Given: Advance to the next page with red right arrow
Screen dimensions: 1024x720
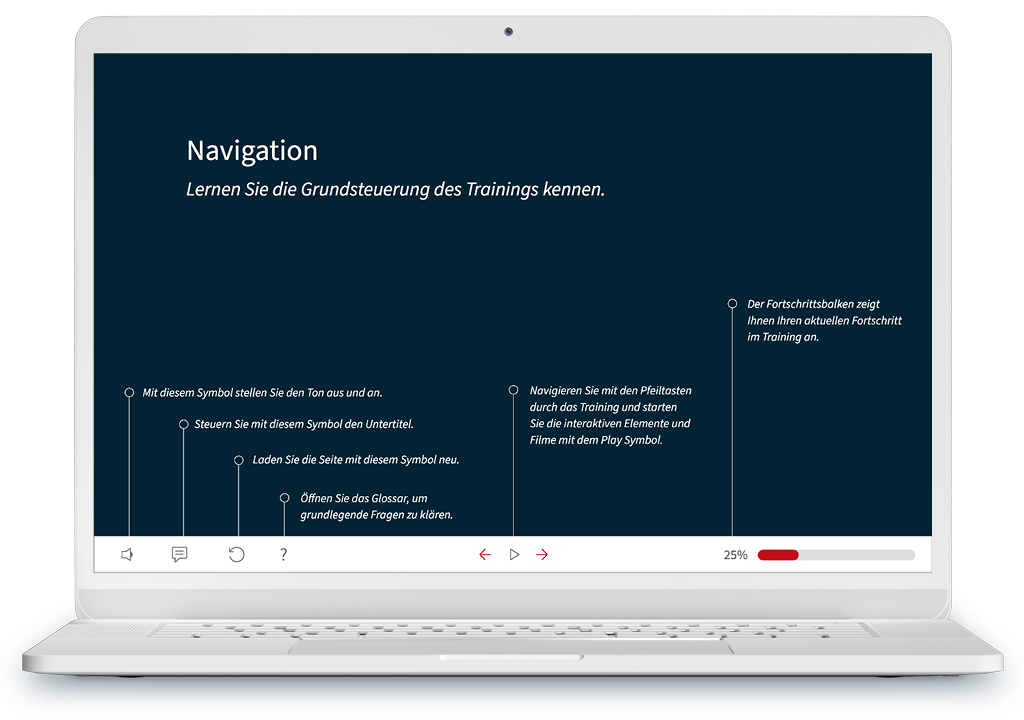Looking at the screenshot, I should (x=542, y=553).
